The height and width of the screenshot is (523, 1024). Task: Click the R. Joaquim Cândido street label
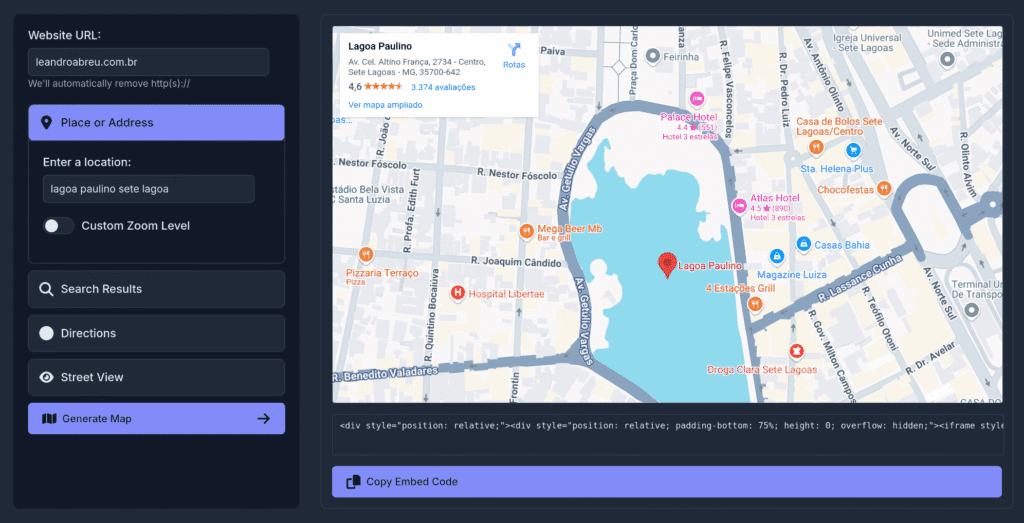coord(516,262)
